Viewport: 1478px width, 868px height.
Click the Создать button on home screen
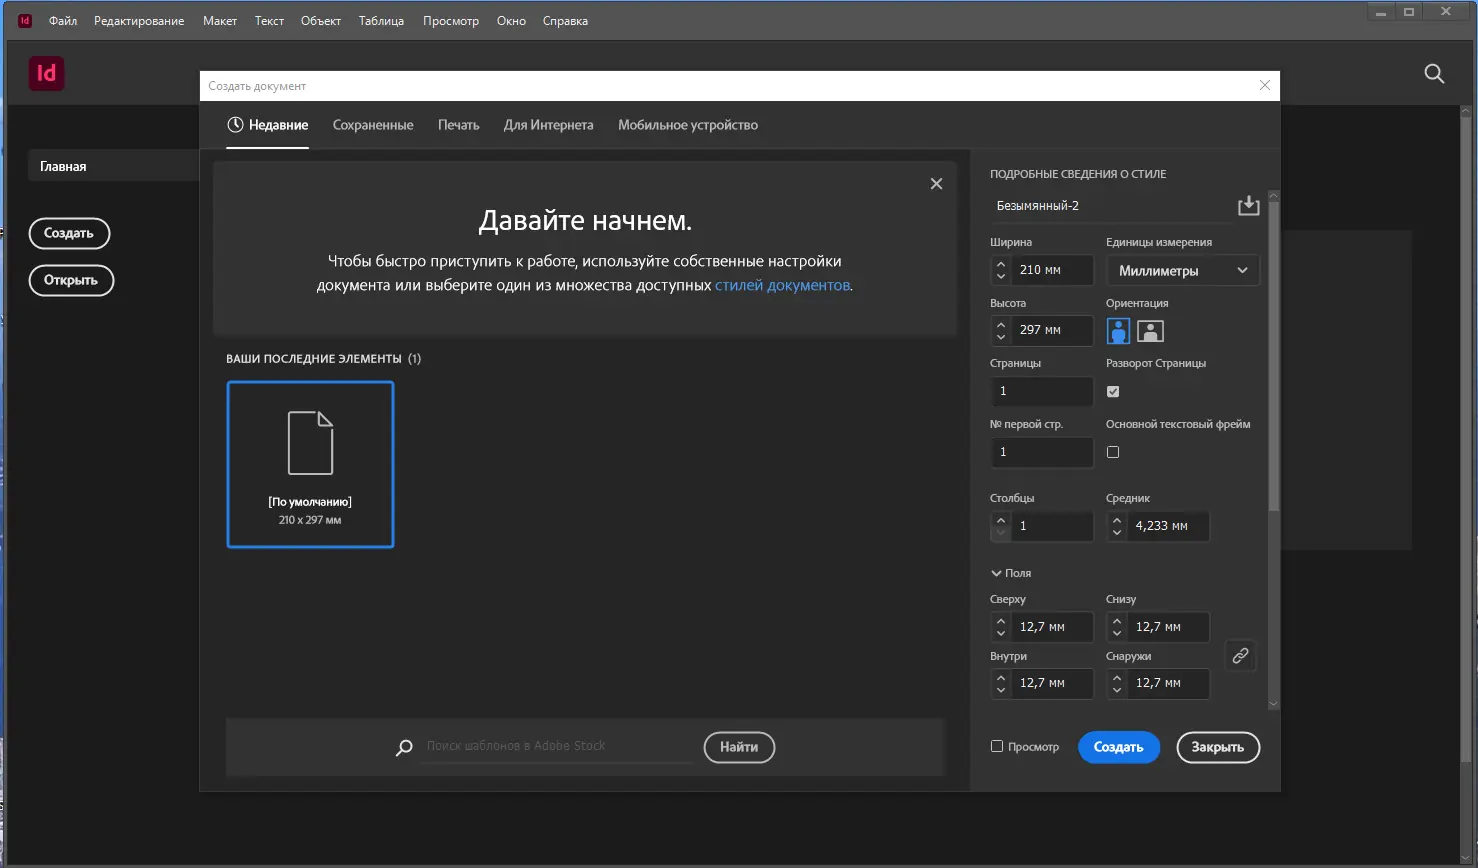point(69,233)
